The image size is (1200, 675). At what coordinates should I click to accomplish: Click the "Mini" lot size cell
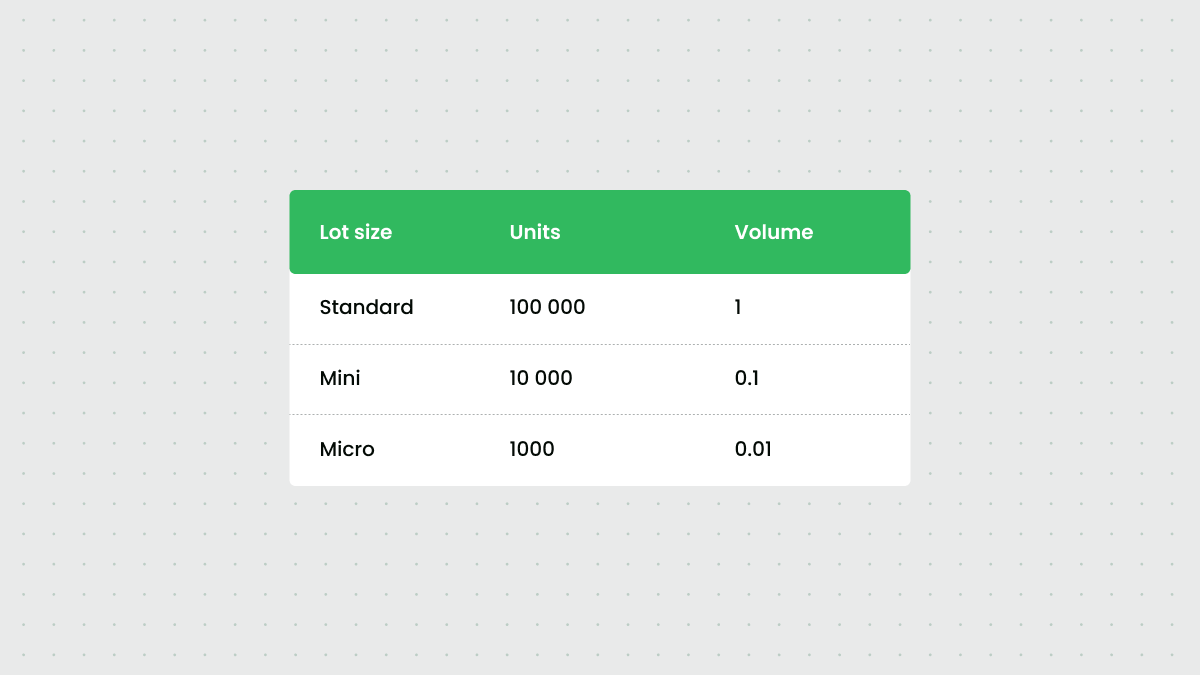point(340,378)
